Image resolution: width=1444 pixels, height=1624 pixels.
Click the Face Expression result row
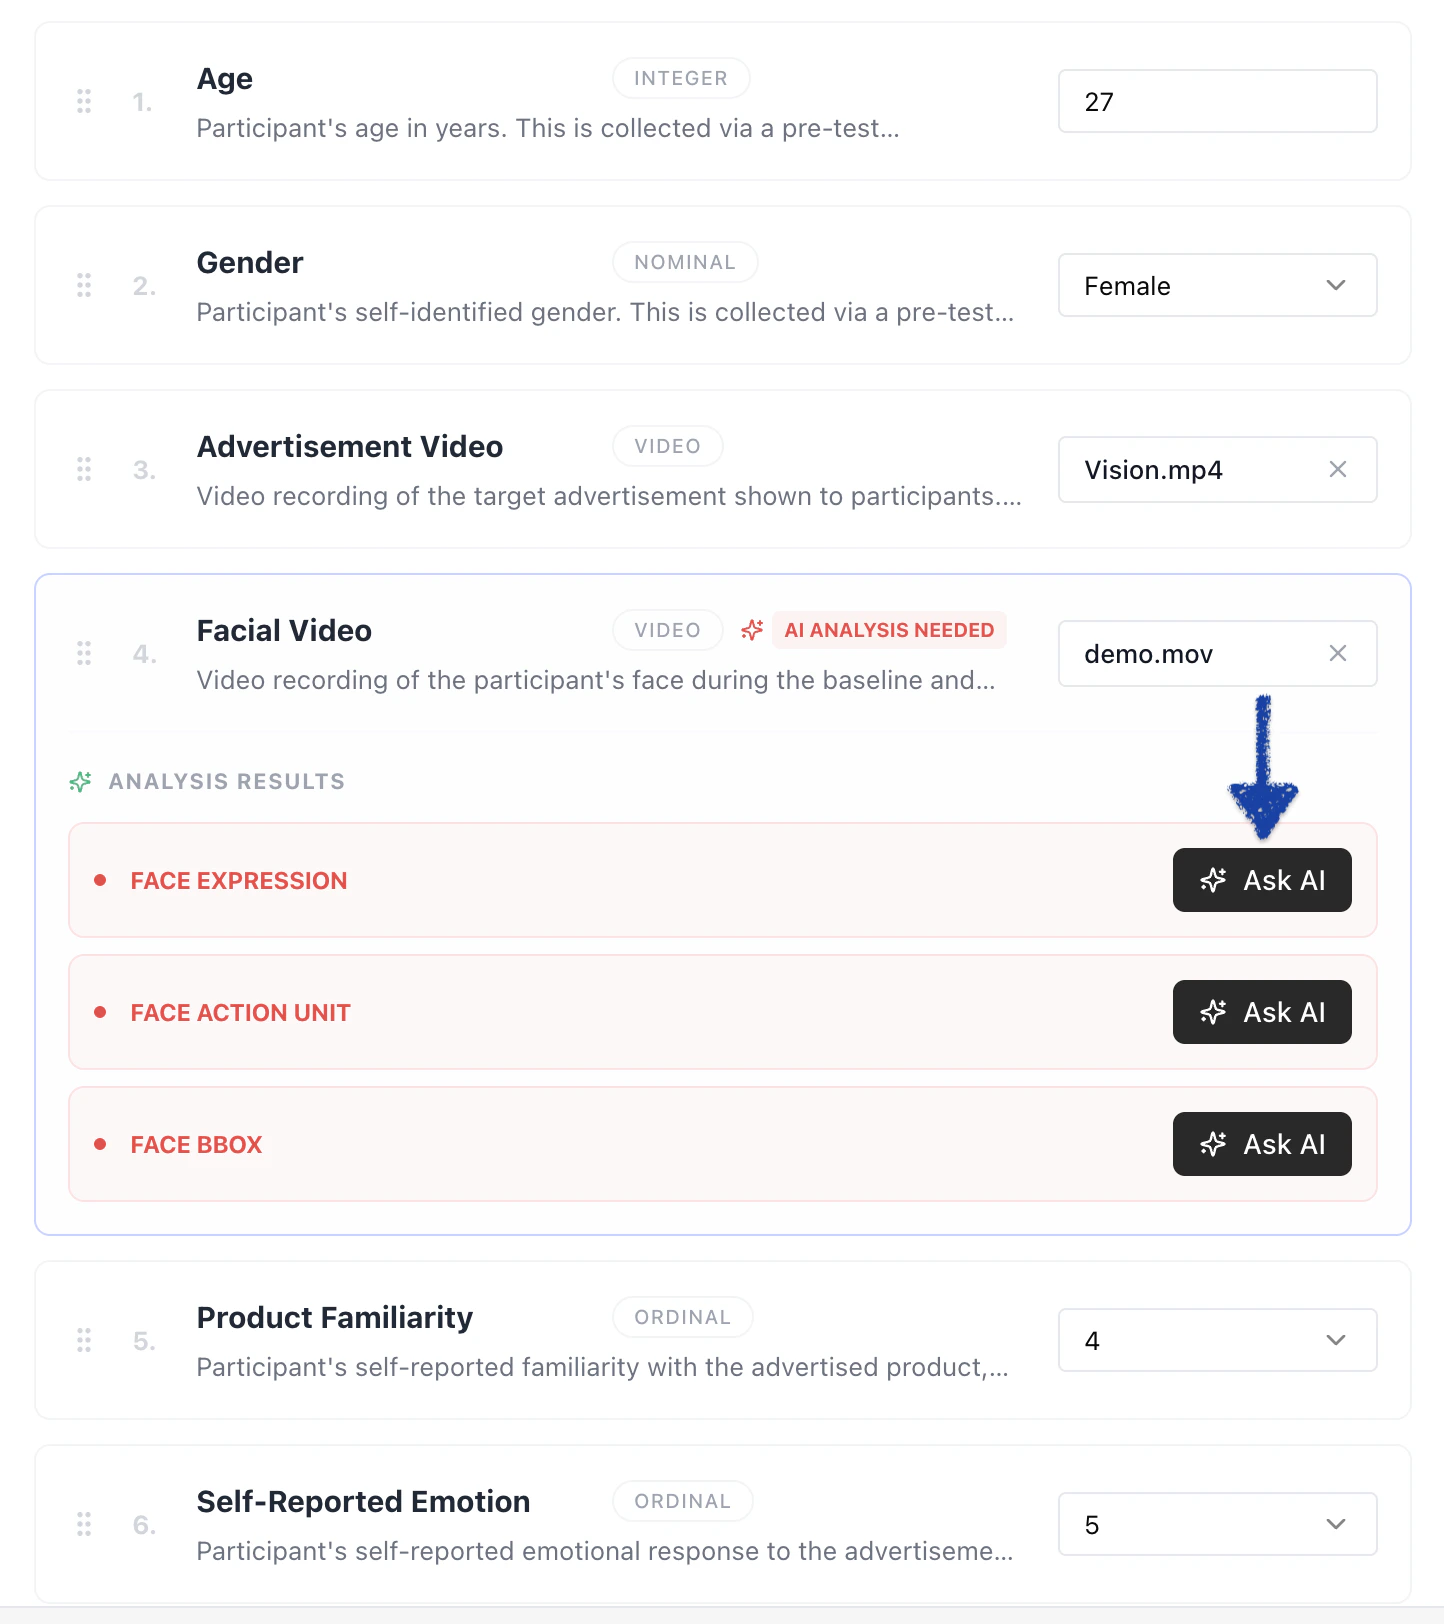pos(600,880)
